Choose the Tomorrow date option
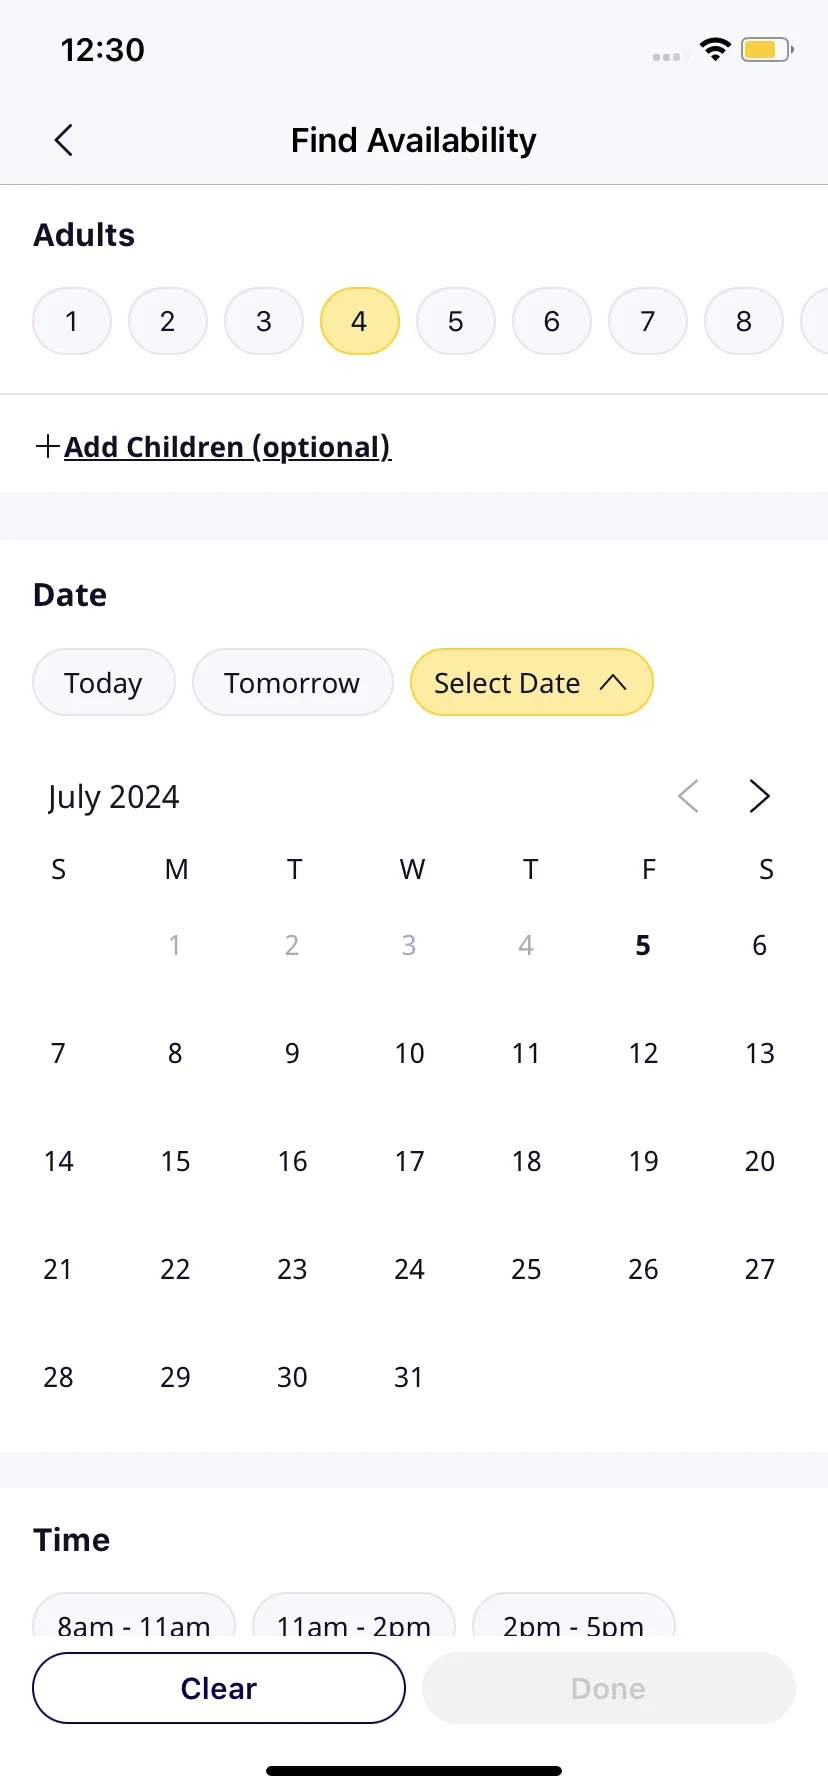The width and height of the screenshot is (828, 1792). coord(293,682)
